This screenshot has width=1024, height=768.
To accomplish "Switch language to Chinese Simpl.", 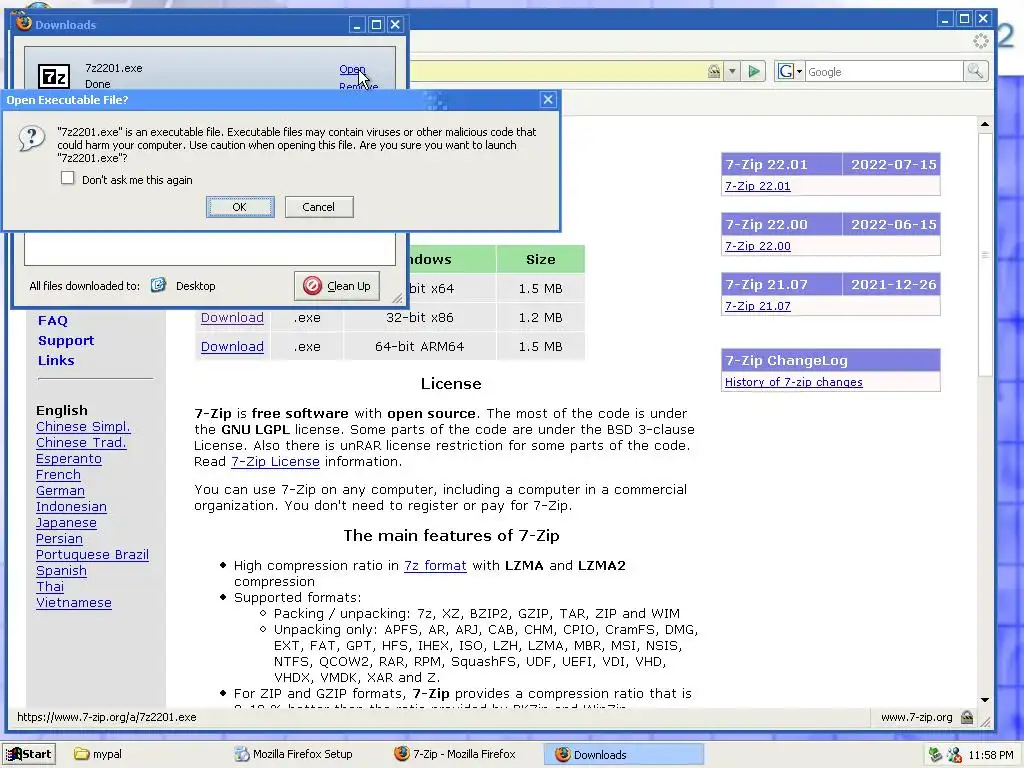I will (83, 427).
